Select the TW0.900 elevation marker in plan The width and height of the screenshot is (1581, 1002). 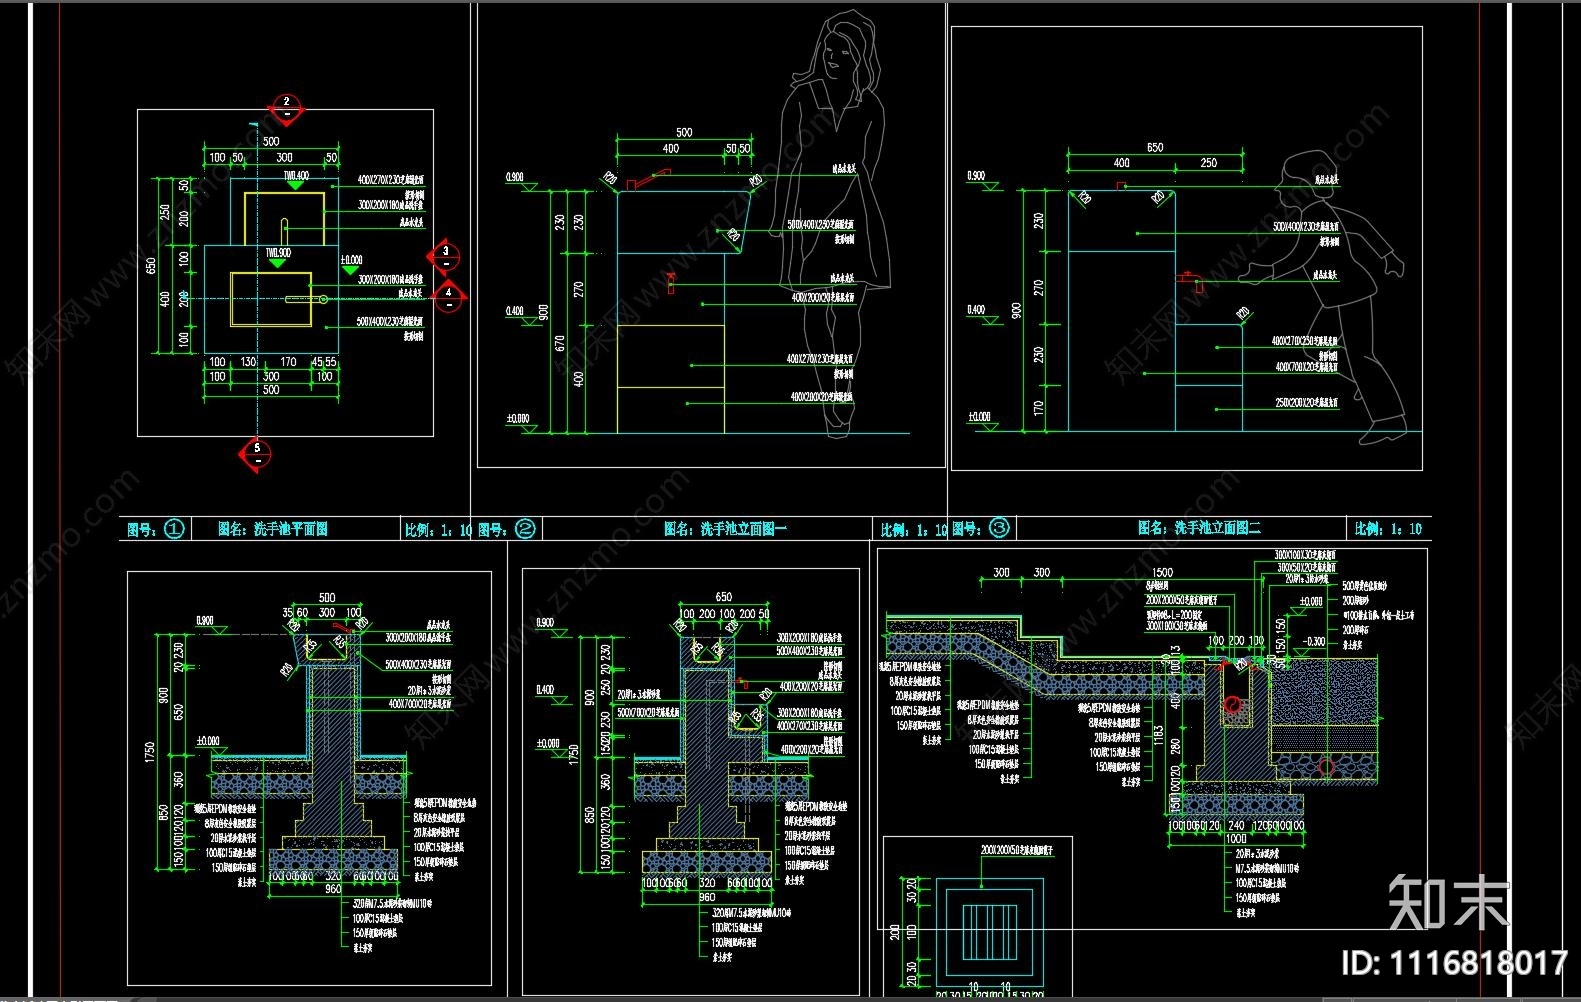278,258
